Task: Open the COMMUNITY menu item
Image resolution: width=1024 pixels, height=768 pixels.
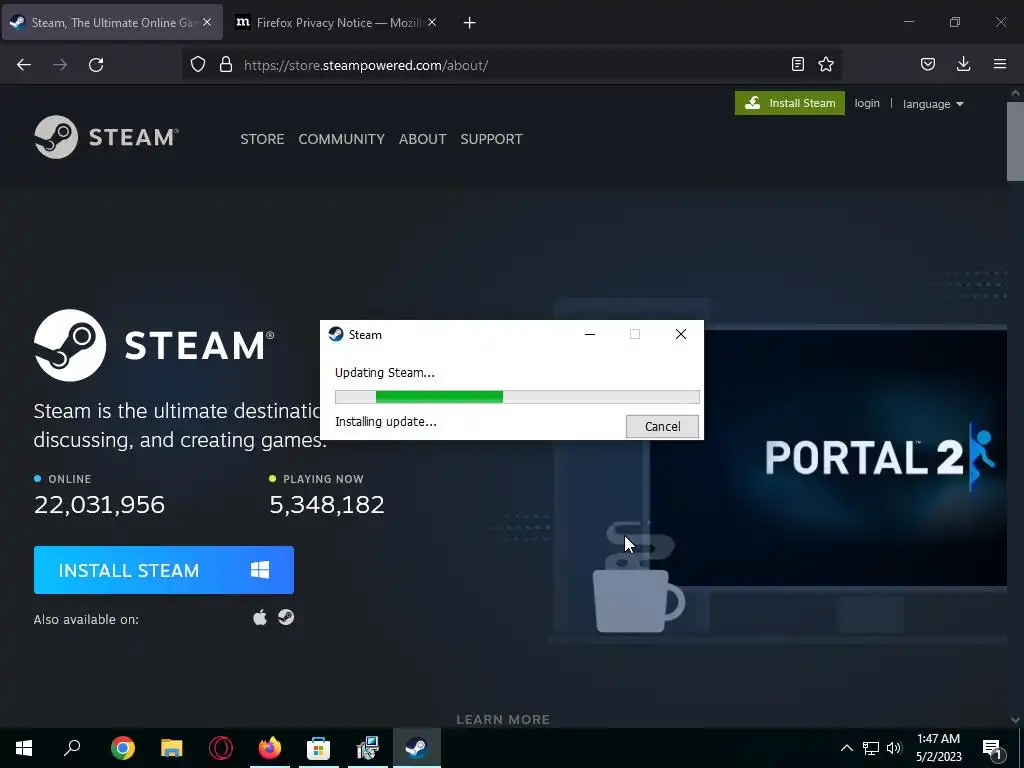Action: coord(342,139)
